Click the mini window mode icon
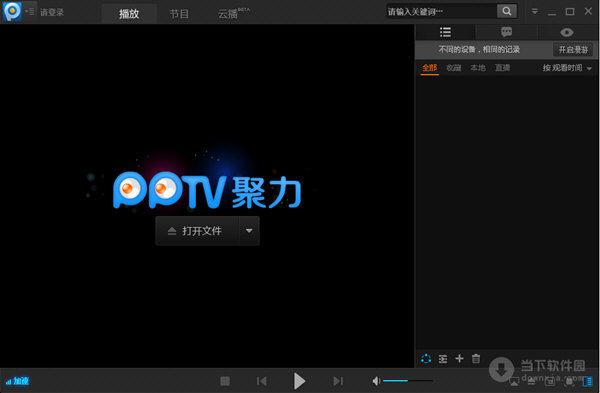Viewport: 600px width, 393px height. (550, 381)
